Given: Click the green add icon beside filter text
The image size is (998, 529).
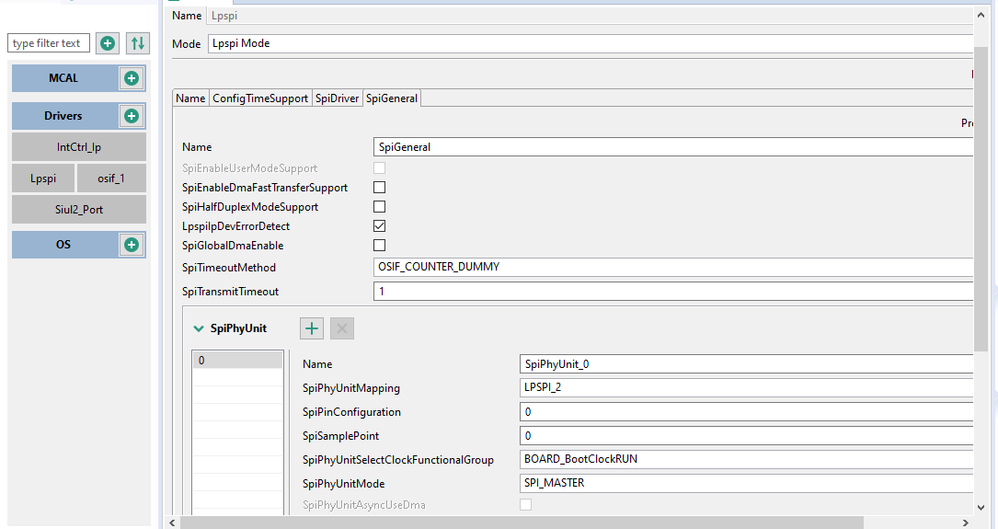Looking at the screenshot, I should click(x=108, y=43).
